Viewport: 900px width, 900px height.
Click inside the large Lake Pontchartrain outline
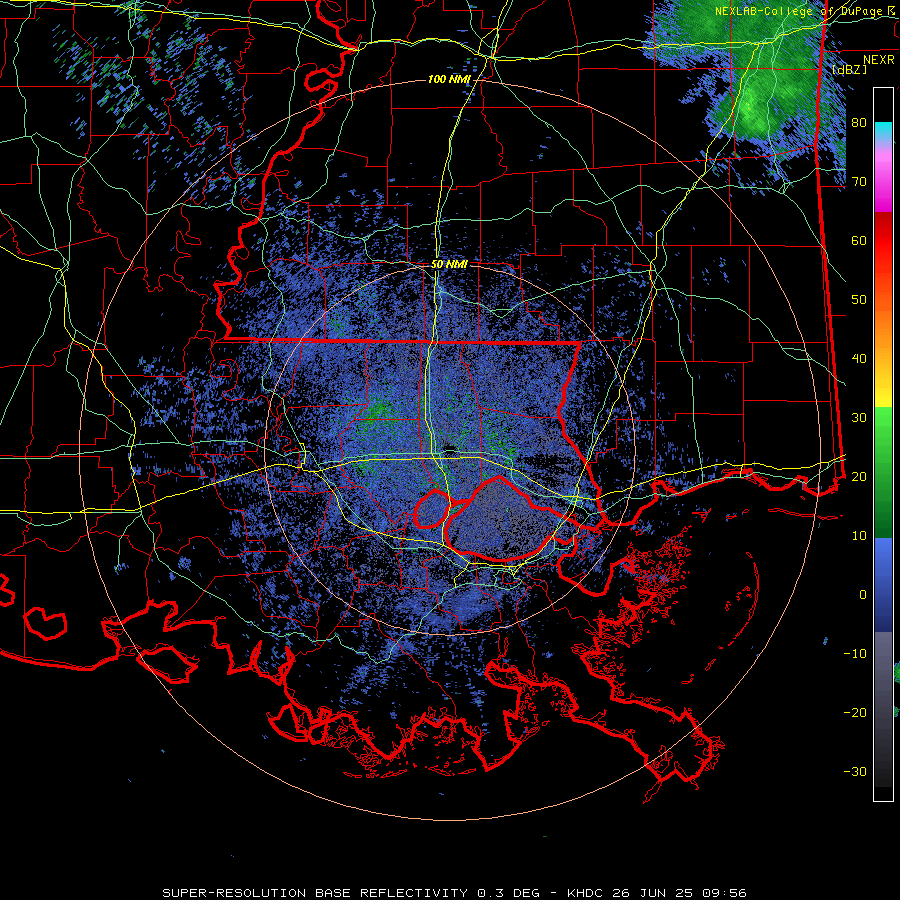tap(498, 519)
